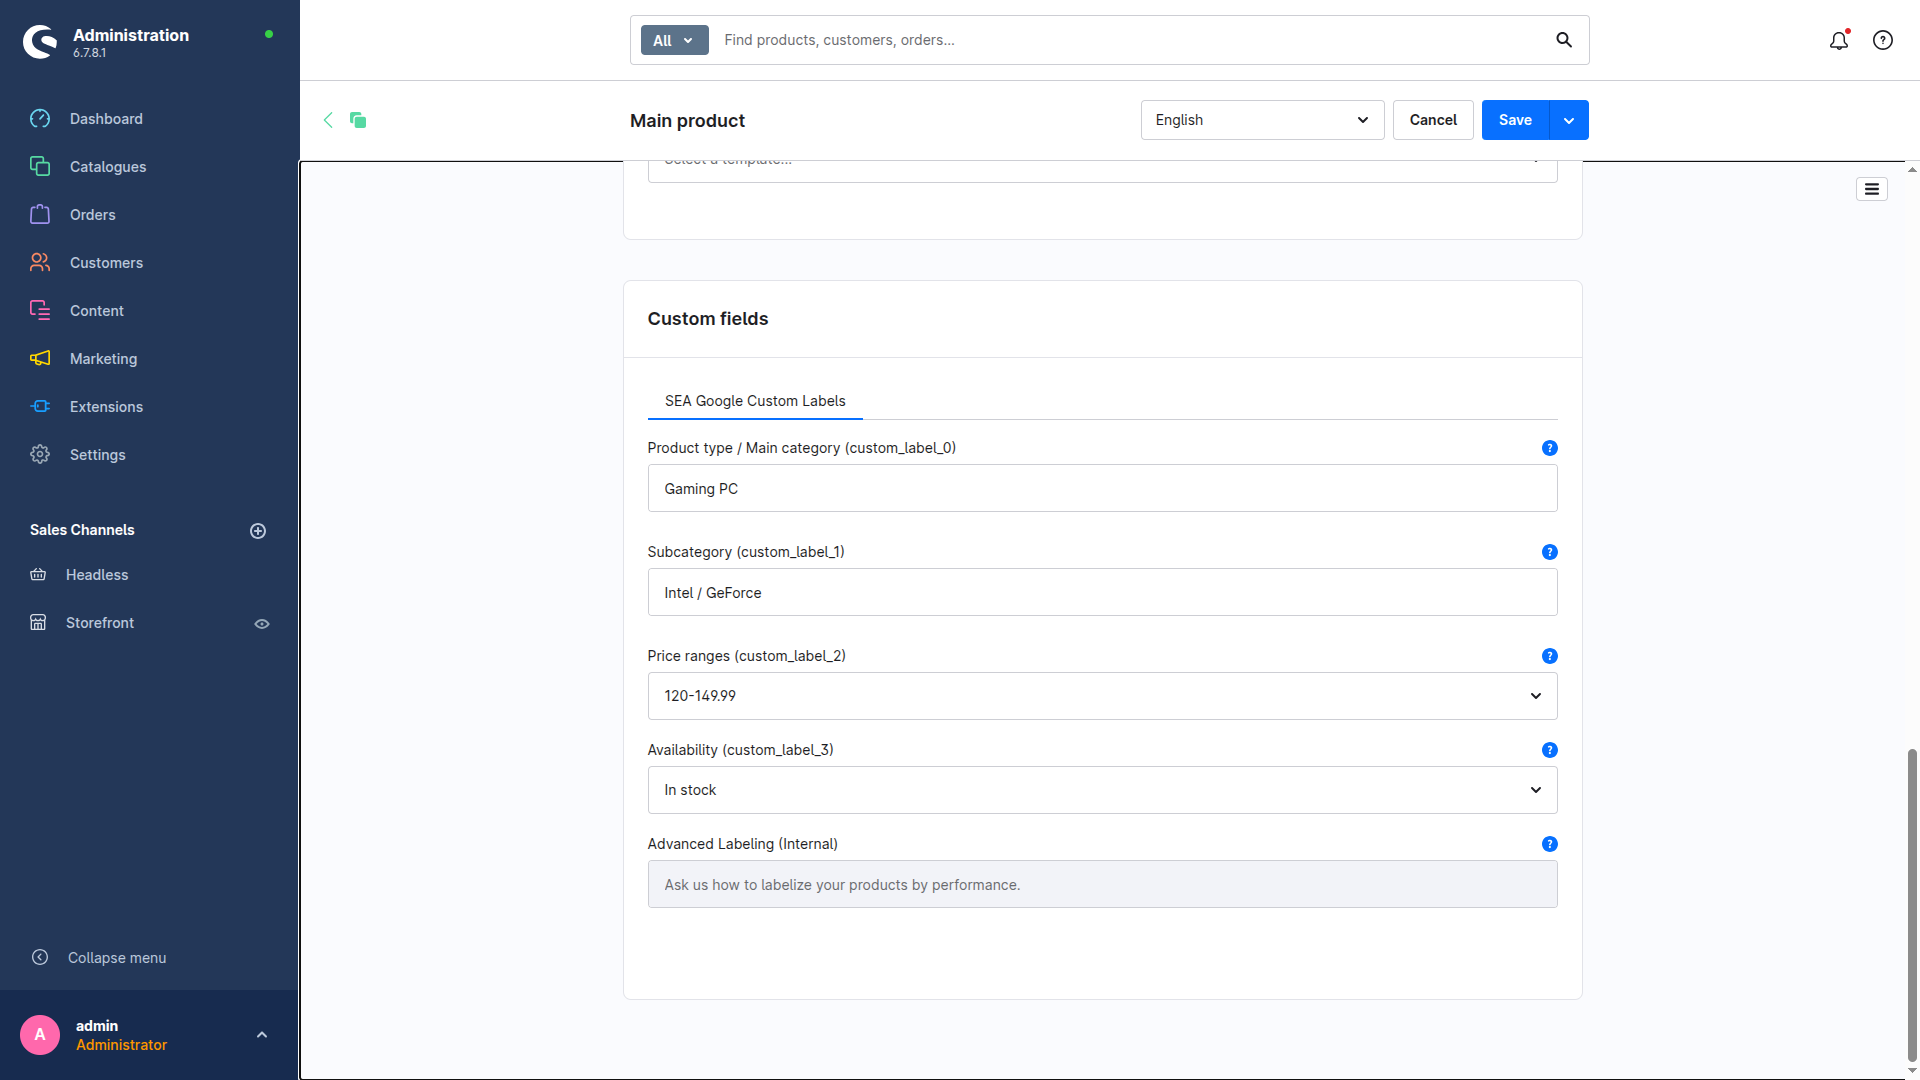Open the Availability In stock dropdown
Viewport: 1920px width, 1080px height.
pyautogui.click(x=1102, y=790)
